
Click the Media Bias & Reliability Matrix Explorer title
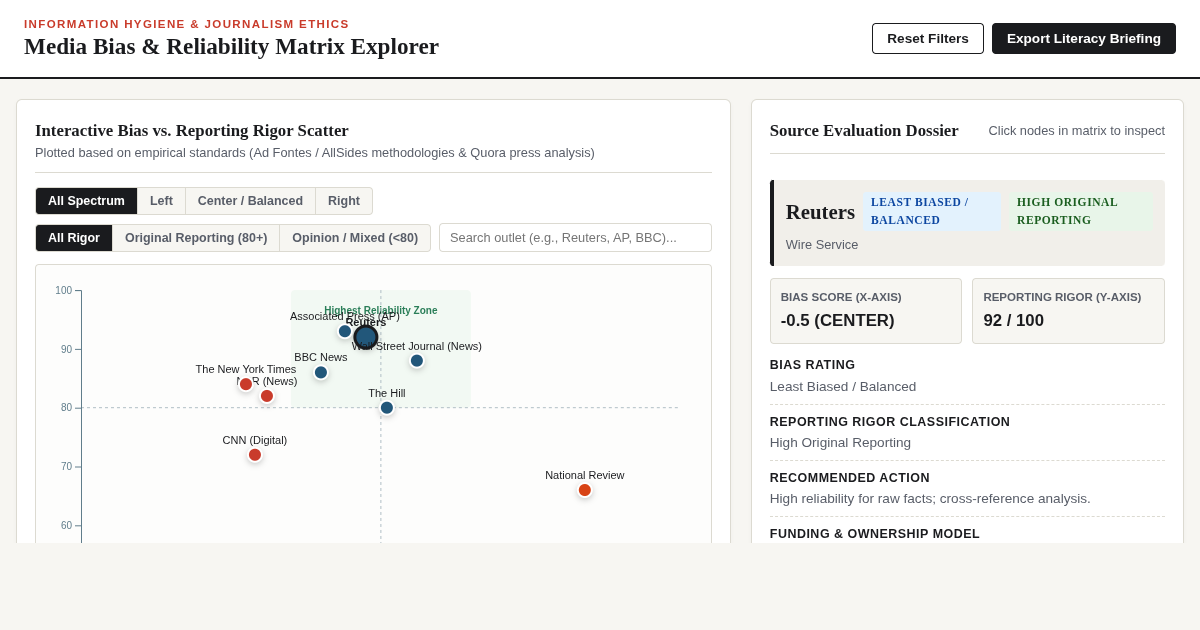(232, 46)
